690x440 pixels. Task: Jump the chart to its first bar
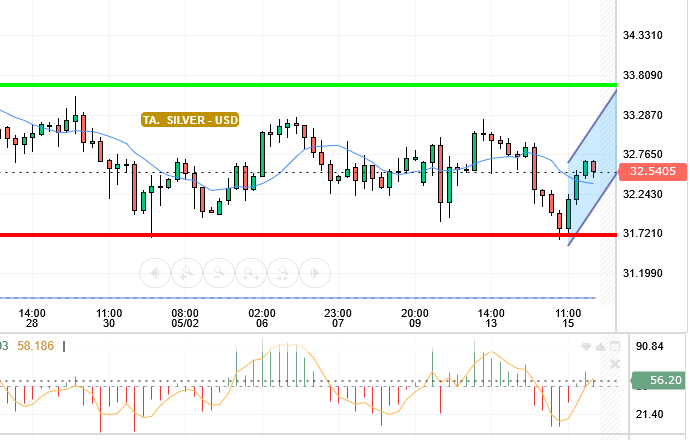point(155,273)
